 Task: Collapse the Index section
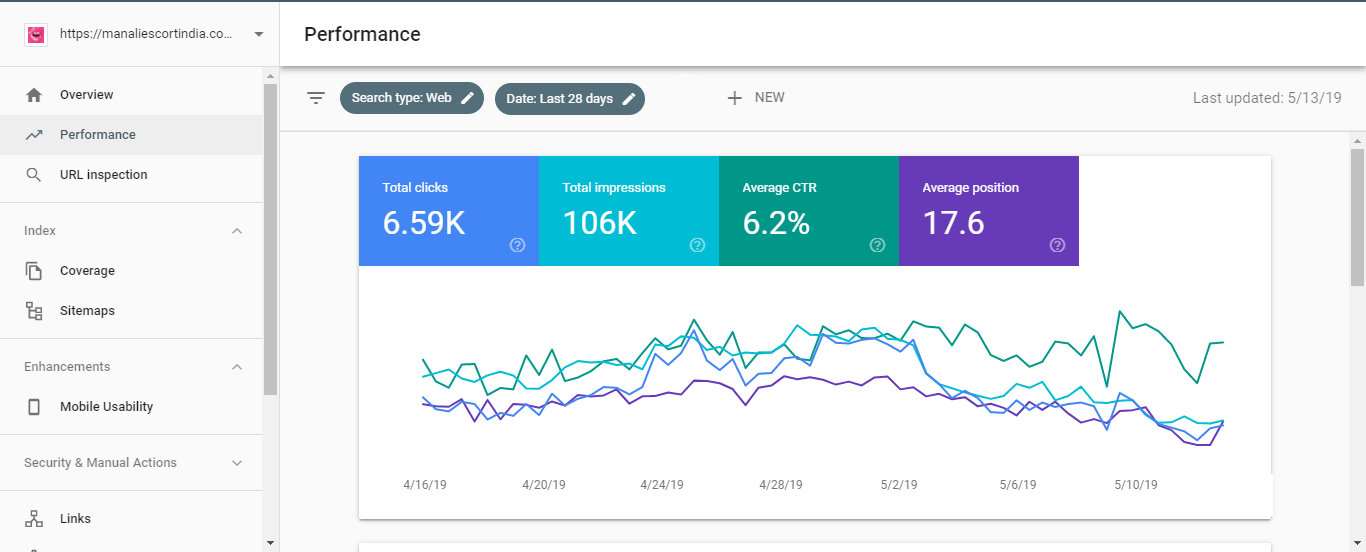coord(237,231)
